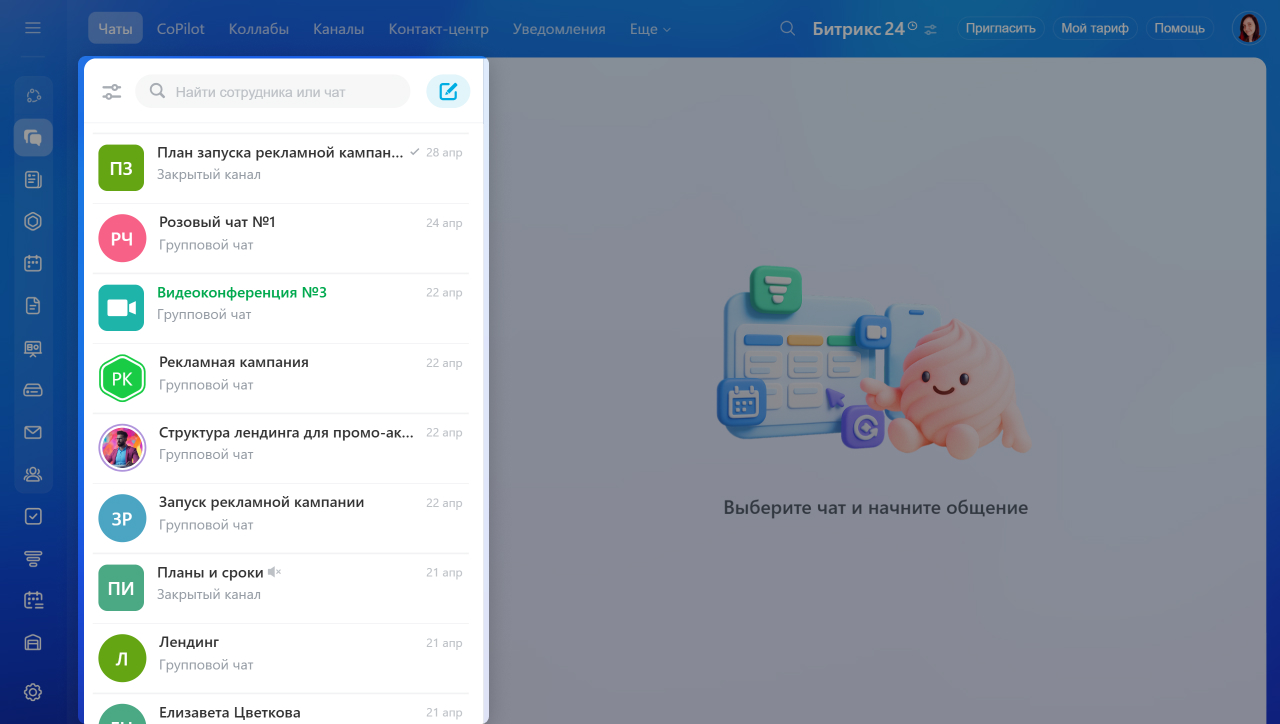Open the Видеоконференция №3 chat
The width and height of the screenshot is (1280, 724).
click(x=281, y=308)
